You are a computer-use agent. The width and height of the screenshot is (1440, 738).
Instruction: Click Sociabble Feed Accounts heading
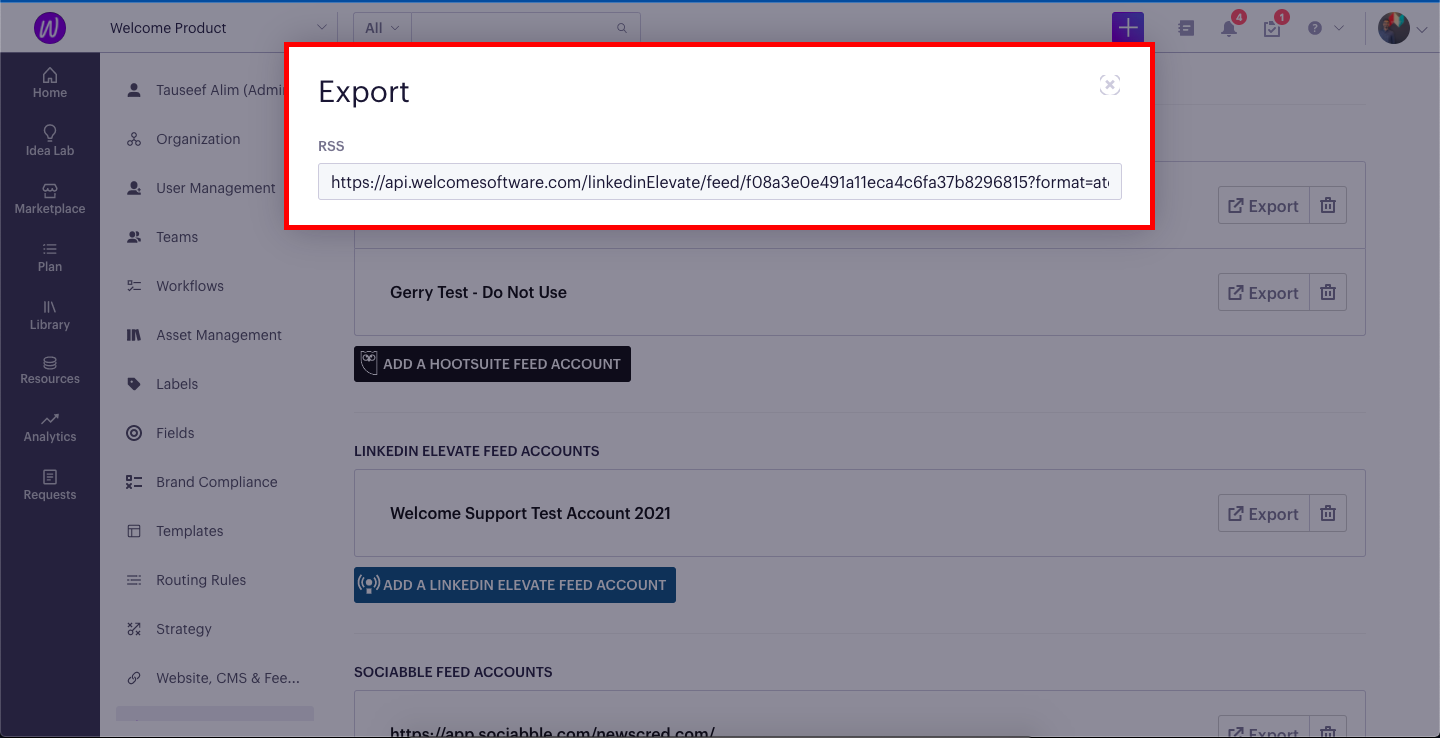point(453,672)
